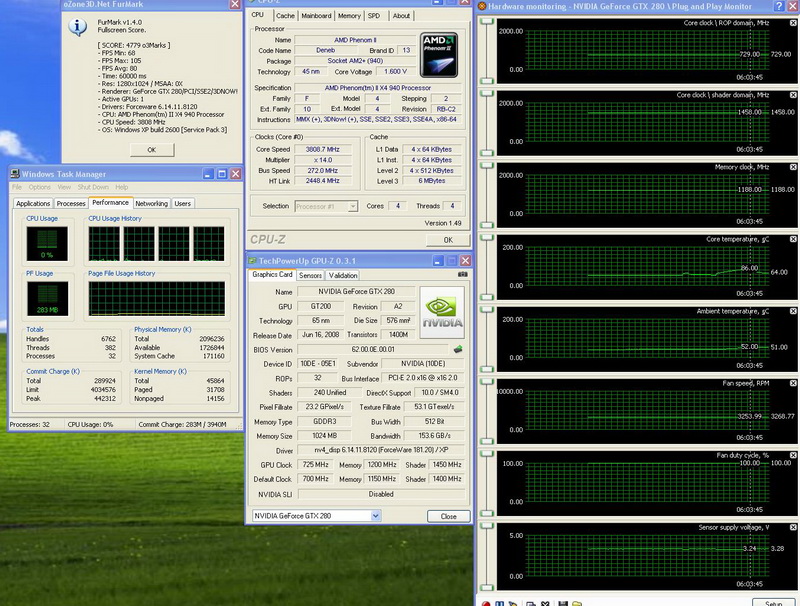Click the GPU-Z BIOS Version 62.00.0E.00.01 field
800x606 pixels.
(373, 349)
